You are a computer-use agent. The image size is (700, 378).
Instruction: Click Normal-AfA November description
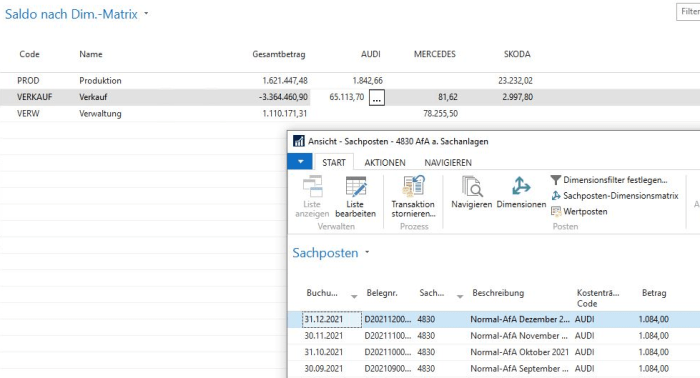519,336
